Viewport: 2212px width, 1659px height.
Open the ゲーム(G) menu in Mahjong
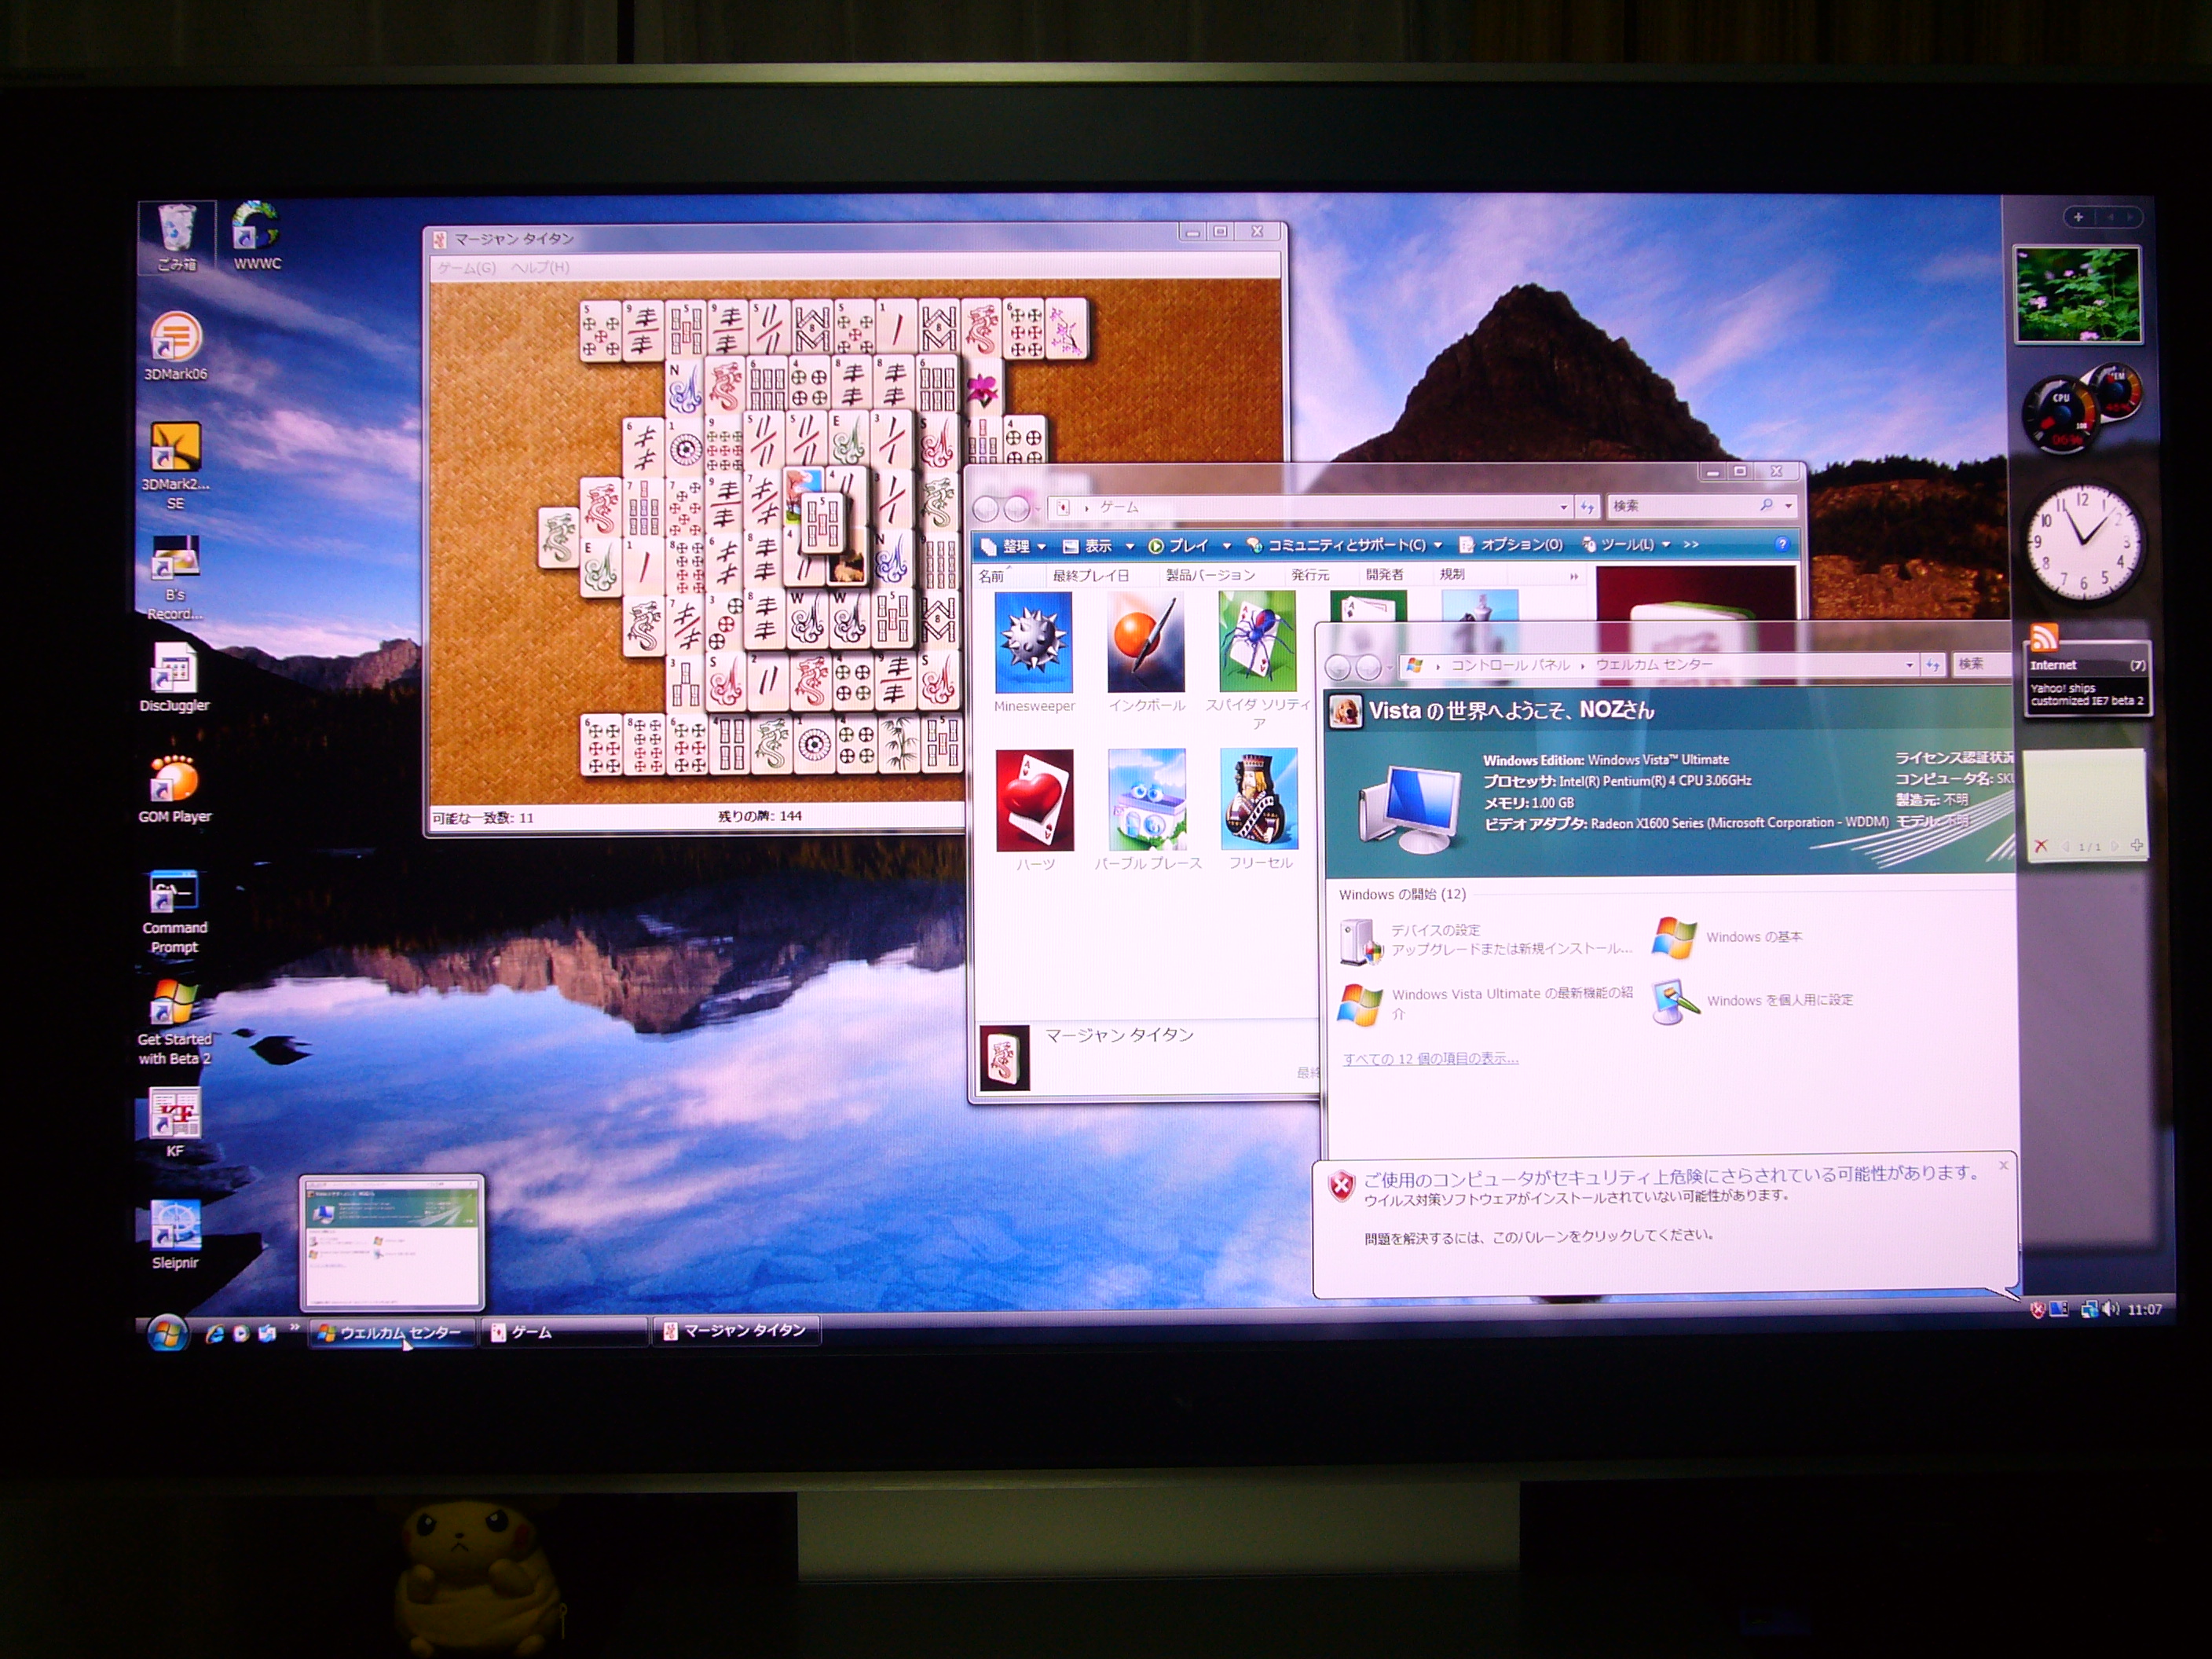pyautogui.click(x=466, y=268)
